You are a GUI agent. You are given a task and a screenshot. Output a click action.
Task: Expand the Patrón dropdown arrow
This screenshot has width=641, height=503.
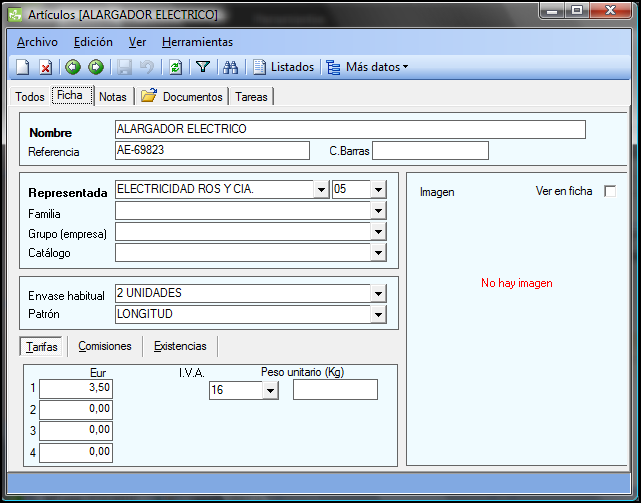point(379,314)
